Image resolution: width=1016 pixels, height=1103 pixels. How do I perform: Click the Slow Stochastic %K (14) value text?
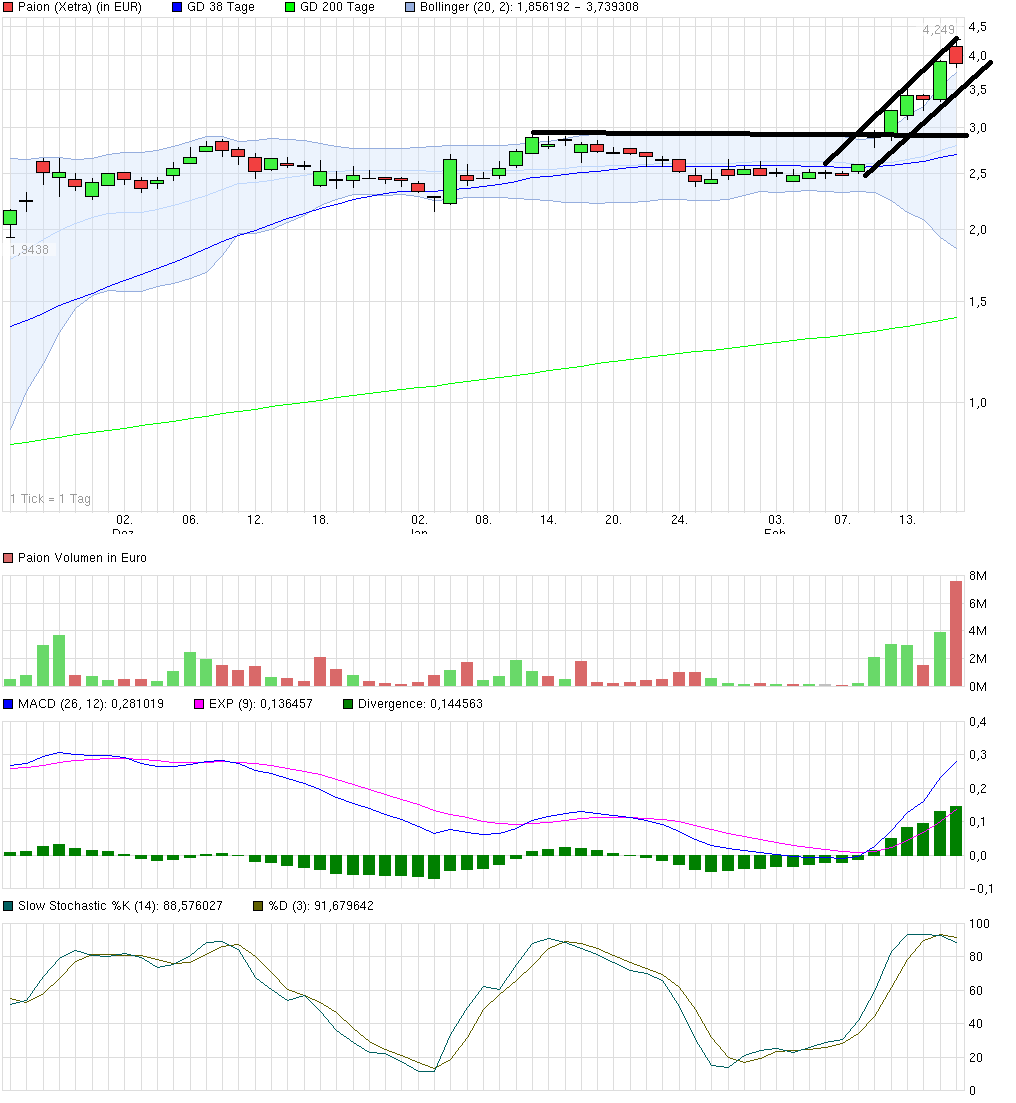[120, 906]
